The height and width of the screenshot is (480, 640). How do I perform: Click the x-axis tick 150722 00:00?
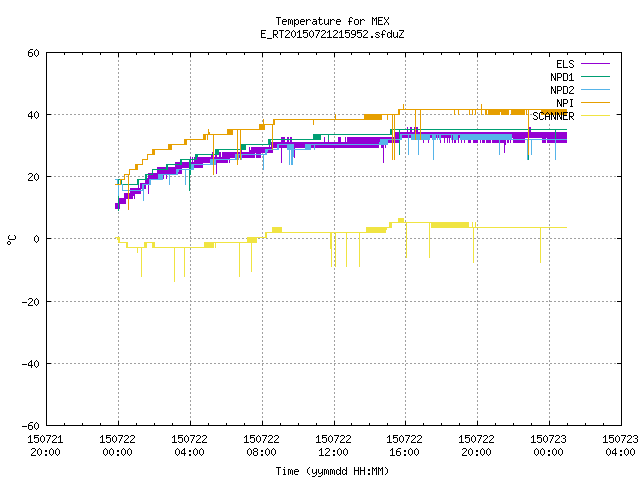118,446
